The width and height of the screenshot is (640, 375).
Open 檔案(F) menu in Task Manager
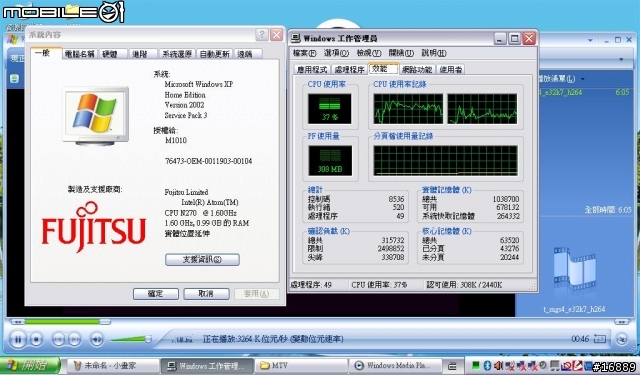[304, 53]
